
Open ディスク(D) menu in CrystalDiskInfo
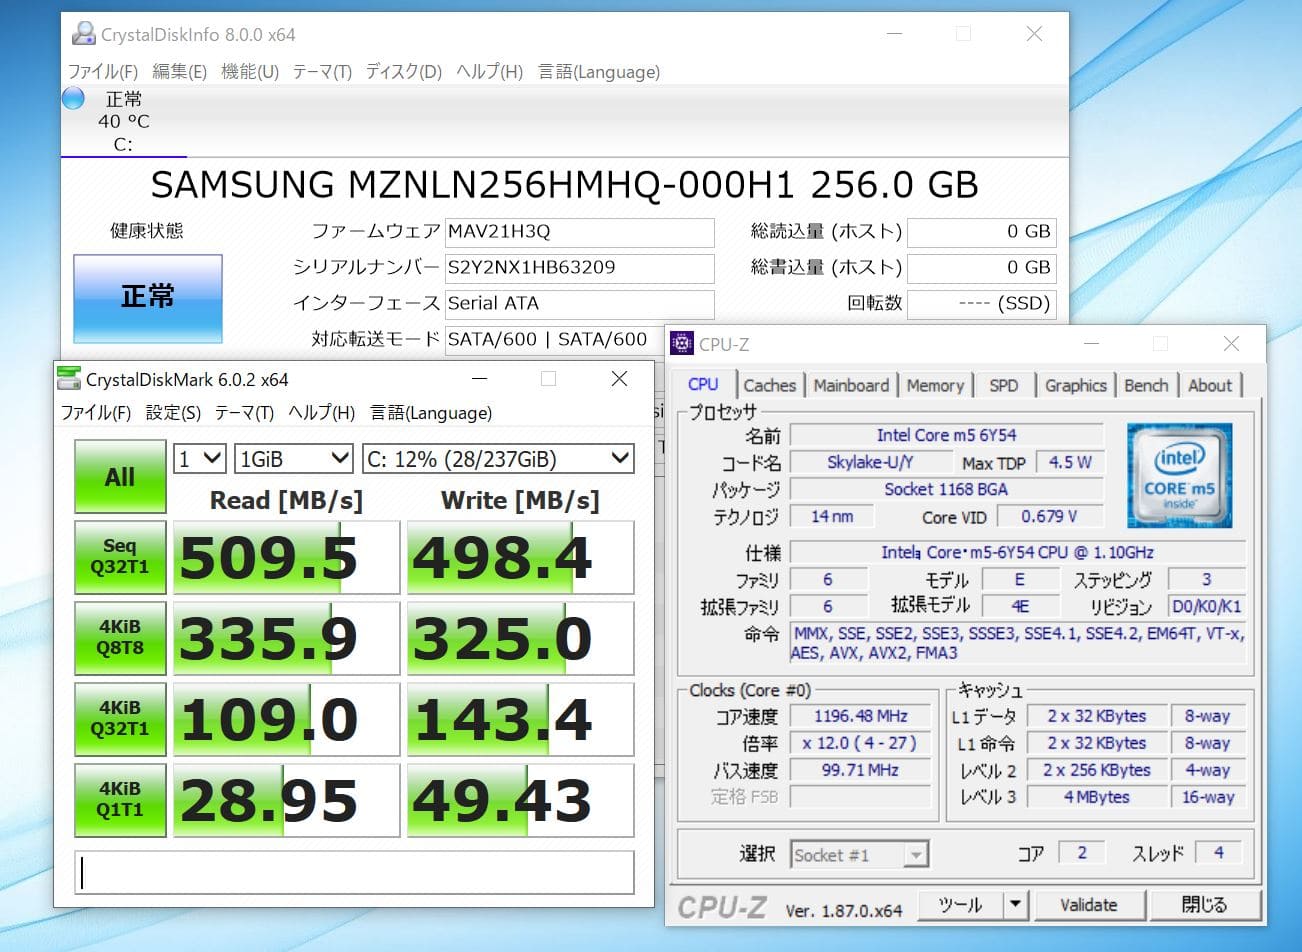(x=403, y=71)
